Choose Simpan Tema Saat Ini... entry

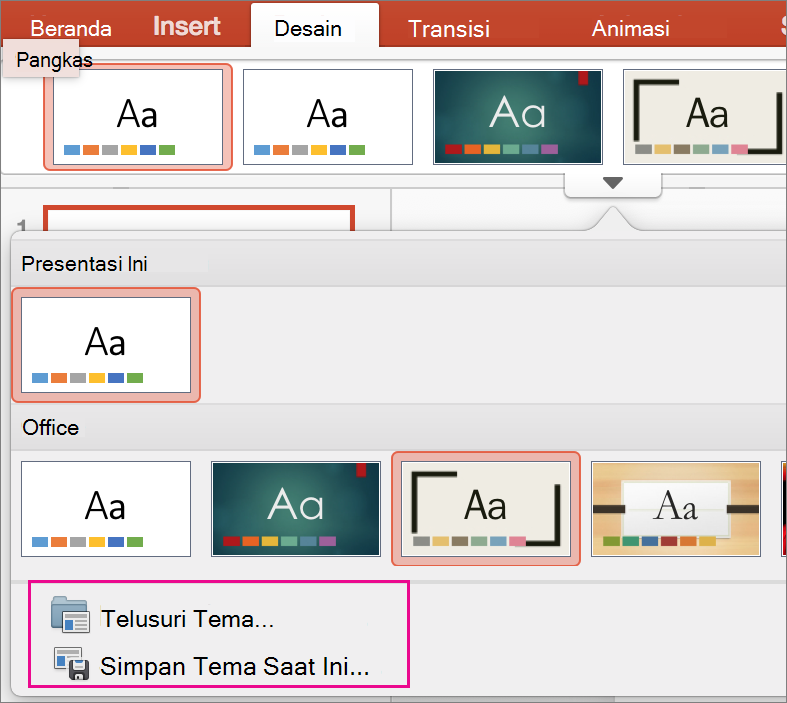(x=234, y=666)
